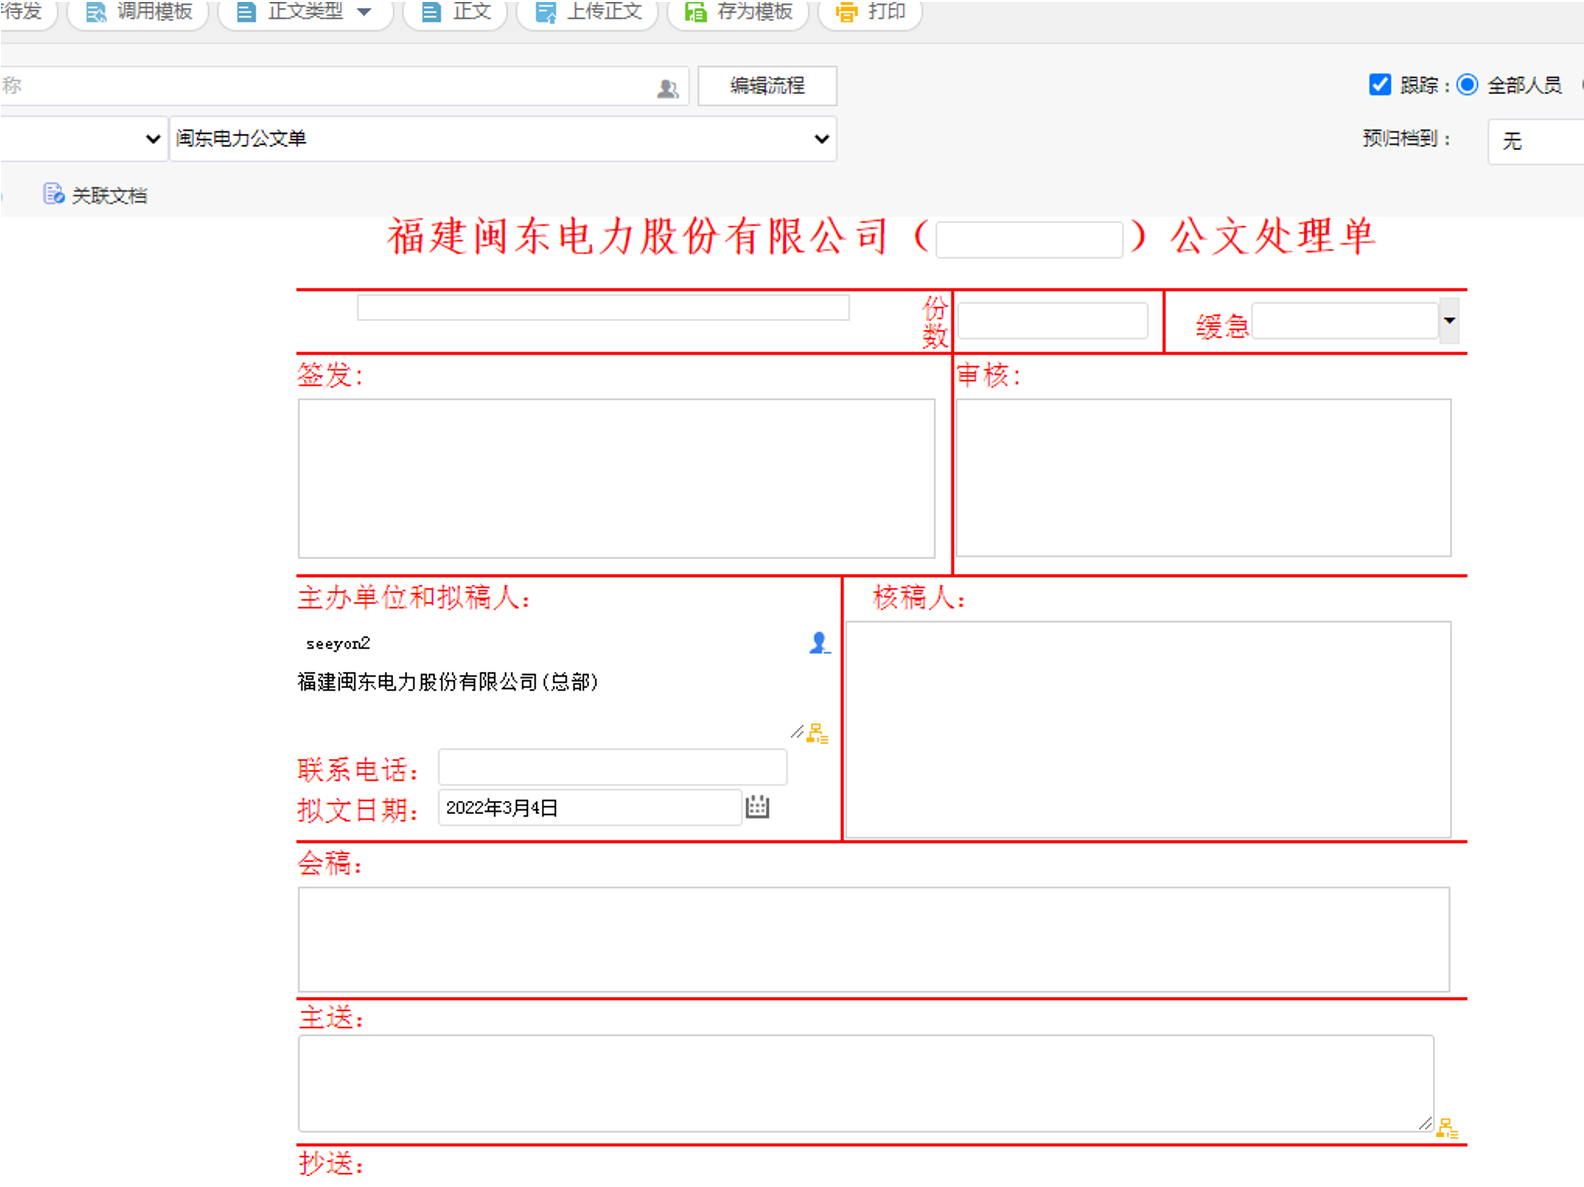Click the 调用模板 template icon
This screenshot has width=1584, height=1187.
[x=96, y=12]
